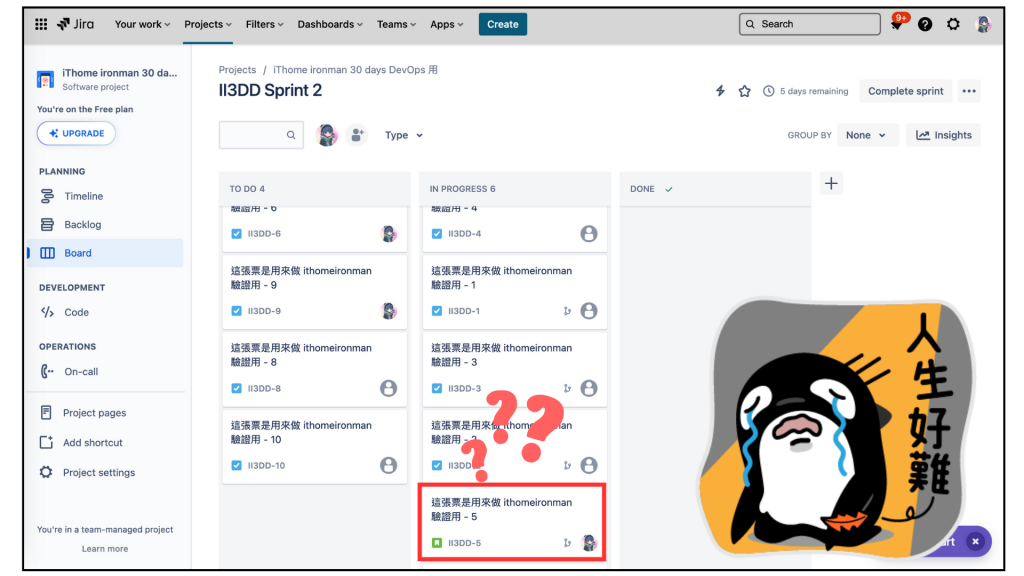The width and height of the screenshot is (1024, 576).
Task: Expand the Apps menu
Action: pos(447,24)
